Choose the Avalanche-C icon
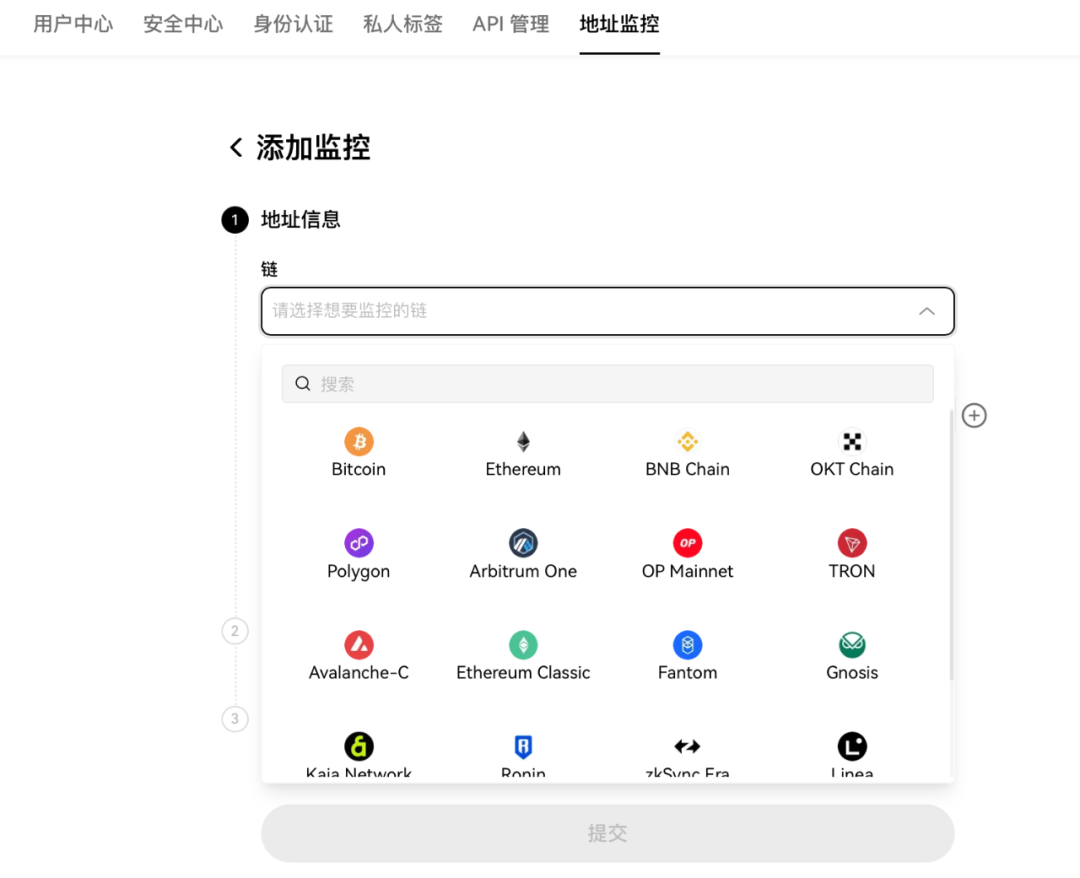Screen dimensions: 1080x878 pos(359,645)
